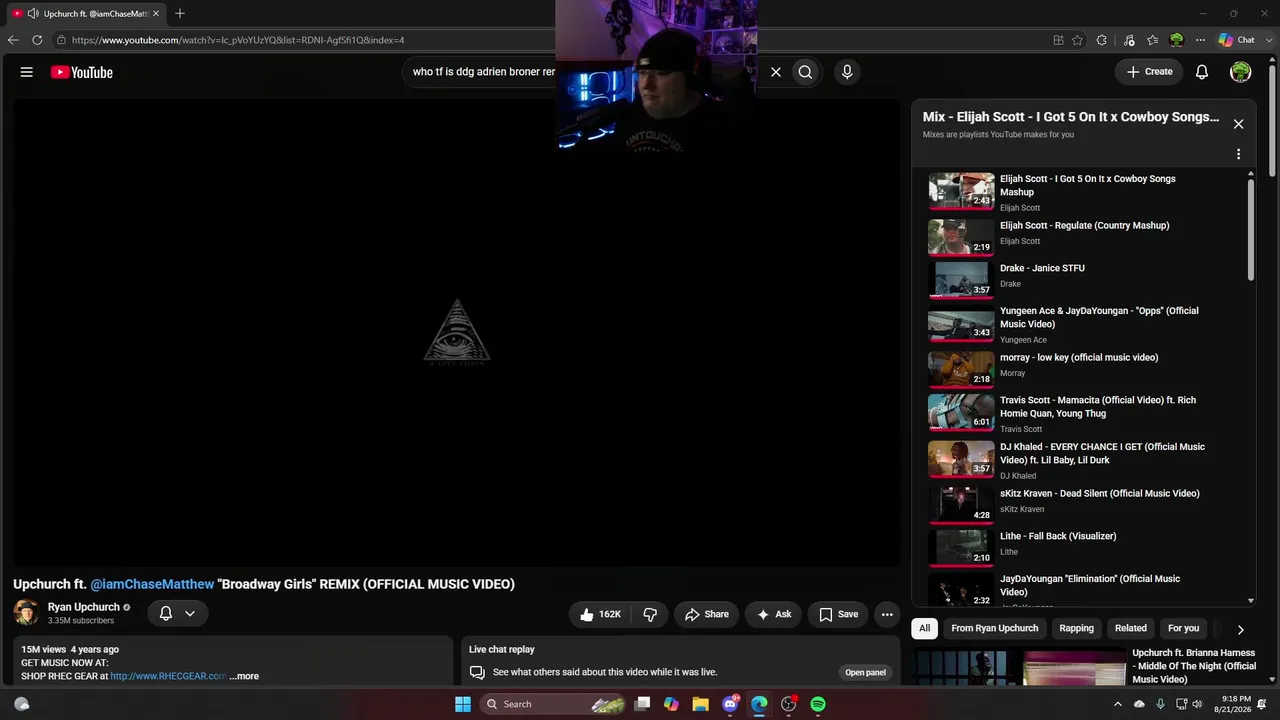Close the Upchurch YouTube tab
Image resolution: width=1280 pixels, height=720 pixels.
coord(156,14)
